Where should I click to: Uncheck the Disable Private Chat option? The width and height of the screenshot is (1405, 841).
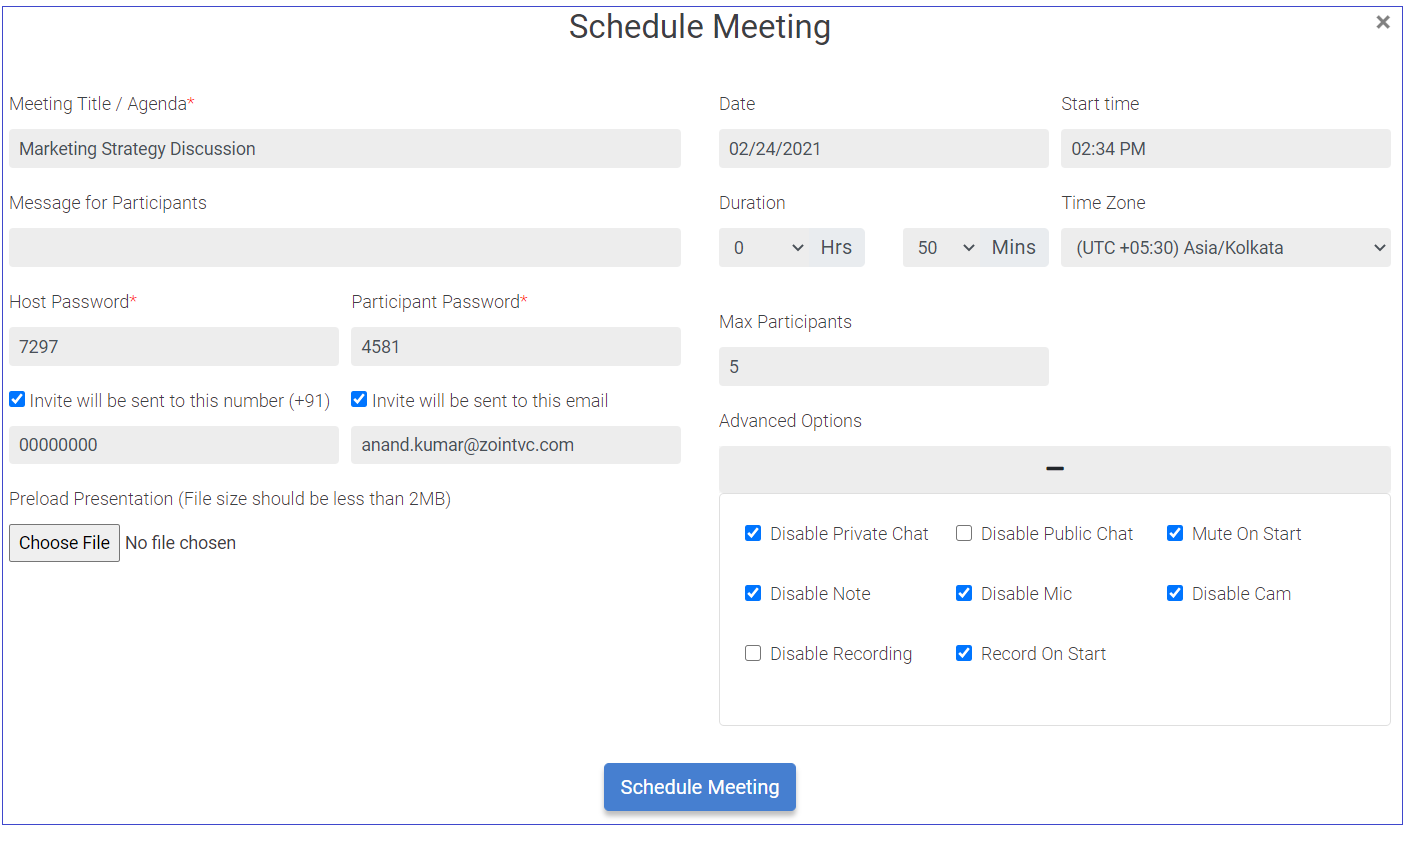(x=753, y=533)
